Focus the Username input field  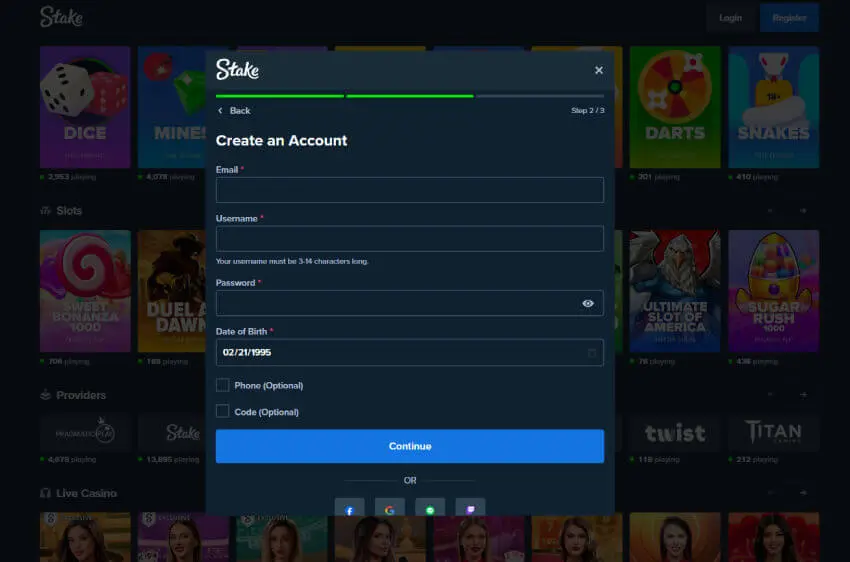click(410, 238)
